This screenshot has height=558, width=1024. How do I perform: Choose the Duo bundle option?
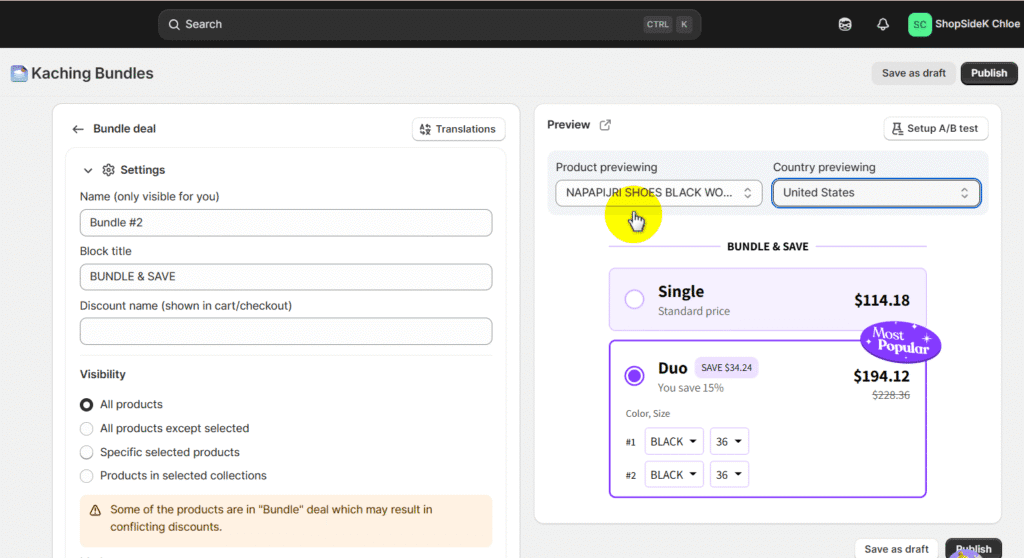(x=634, y=376)
